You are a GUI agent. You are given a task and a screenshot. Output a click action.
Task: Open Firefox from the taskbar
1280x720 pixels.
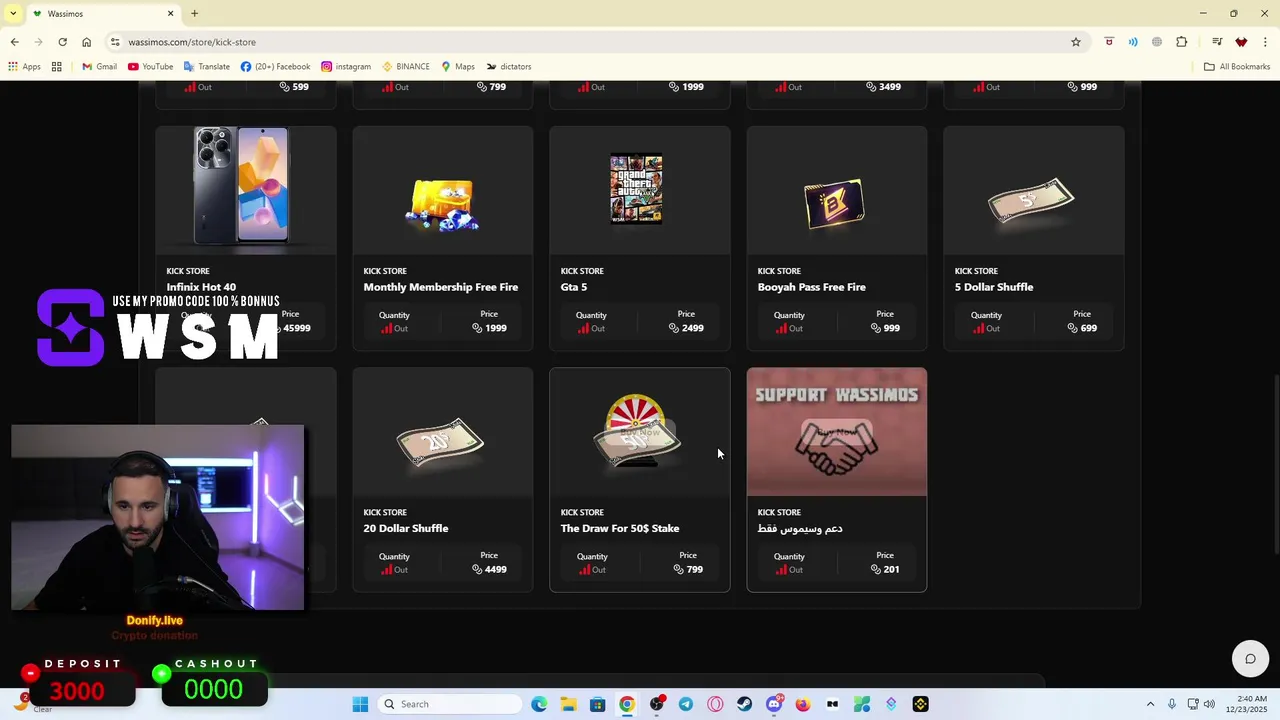[x=802, y=704]
